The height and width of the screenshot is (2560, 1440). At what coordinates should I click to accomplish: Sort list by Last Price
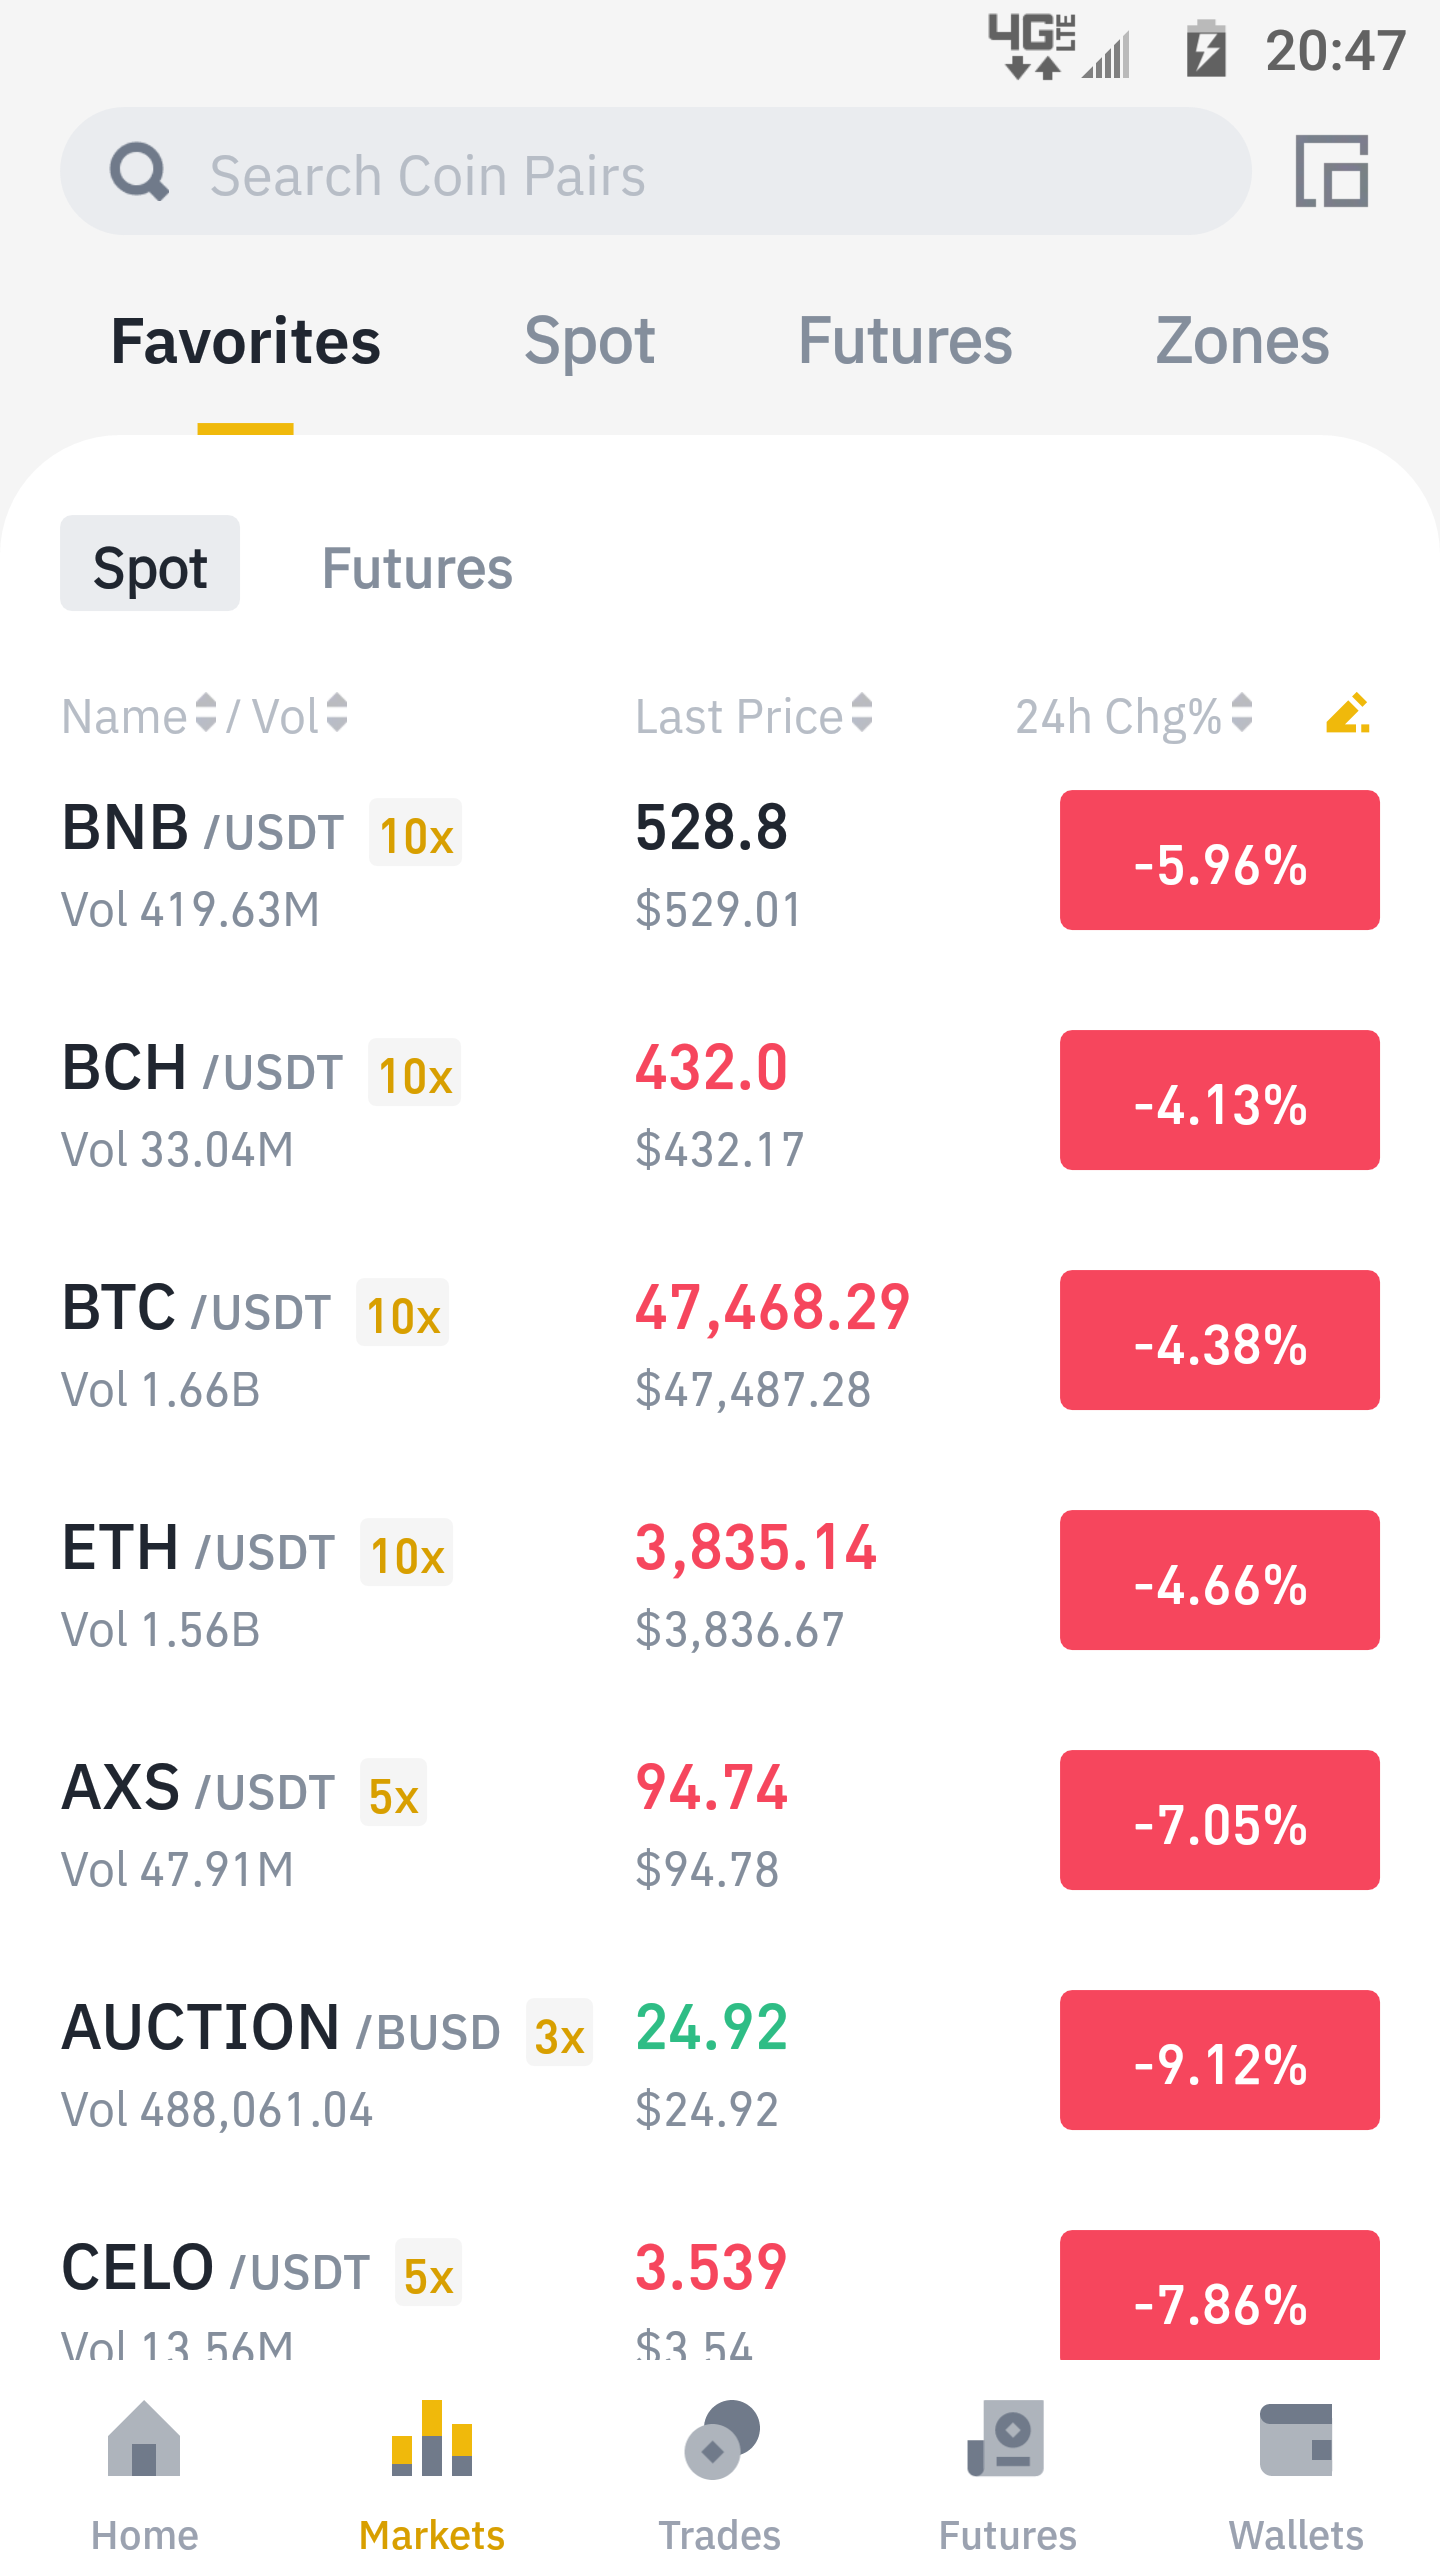coord(754,716)
